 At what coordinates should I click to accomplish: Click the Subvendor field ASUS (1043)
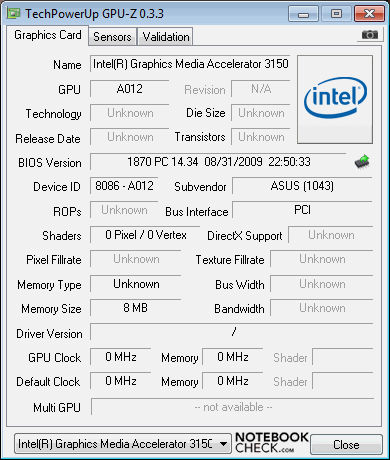tap(302, 186)
